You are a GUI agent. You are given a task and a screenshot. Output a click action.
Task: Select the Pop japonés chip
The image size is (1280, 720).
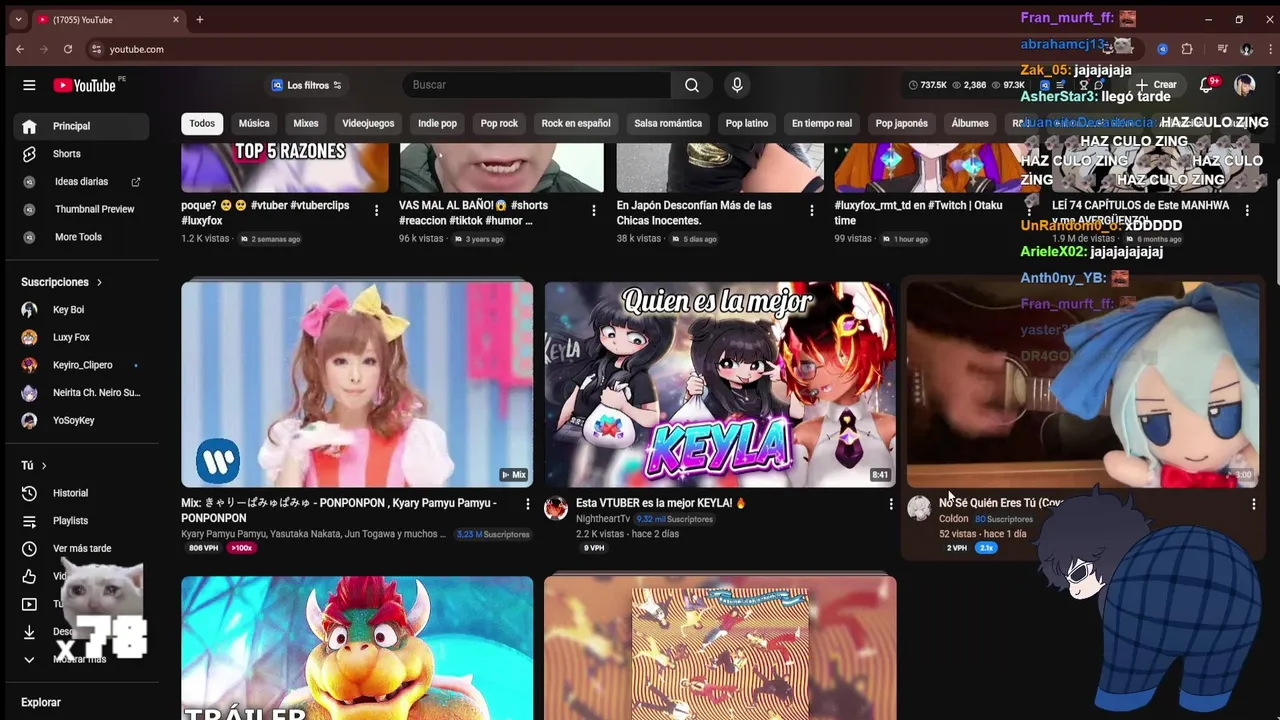tap(902, 123)
